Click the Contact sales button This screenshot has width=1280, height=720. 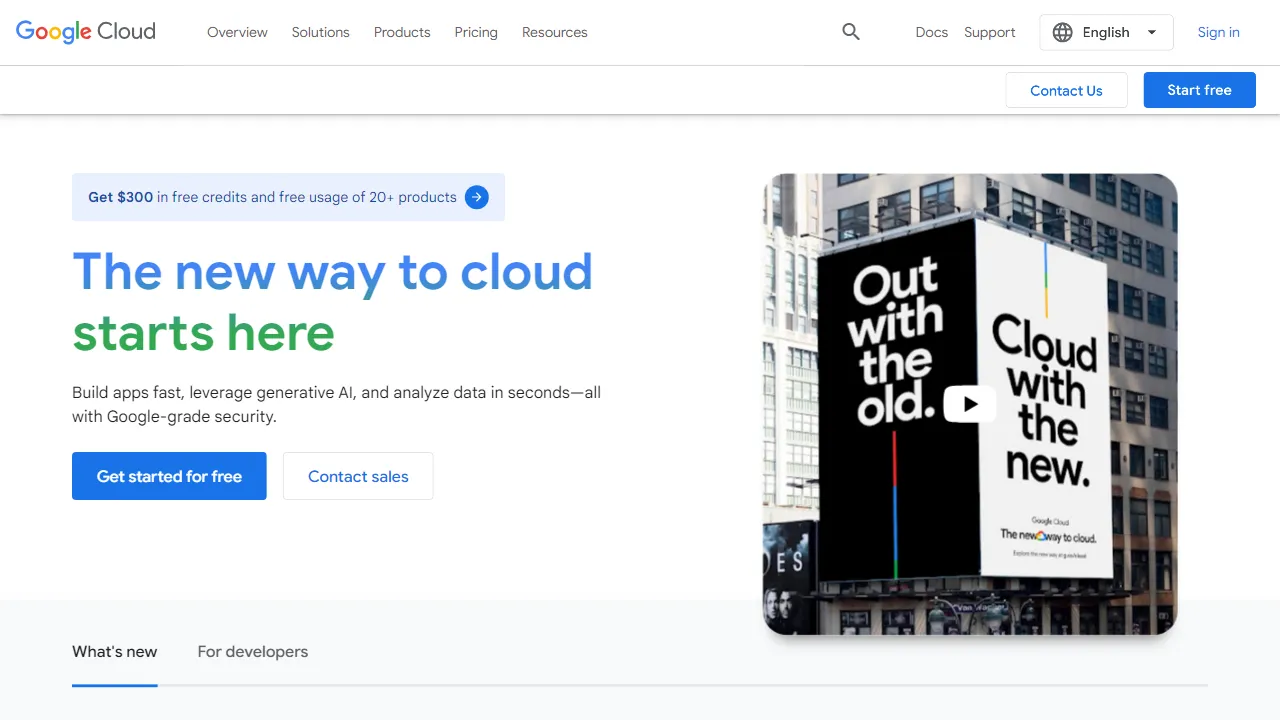point(358,476)
